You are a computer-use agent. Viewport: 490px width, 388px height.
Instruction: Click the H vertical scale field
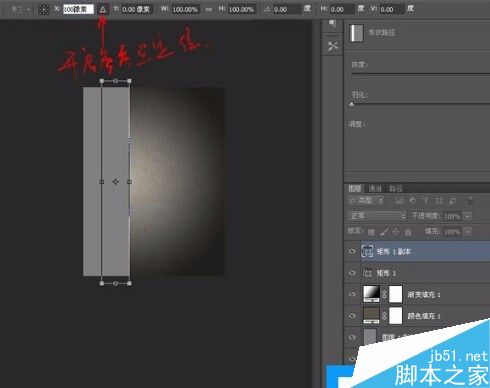tap(241, 9)
